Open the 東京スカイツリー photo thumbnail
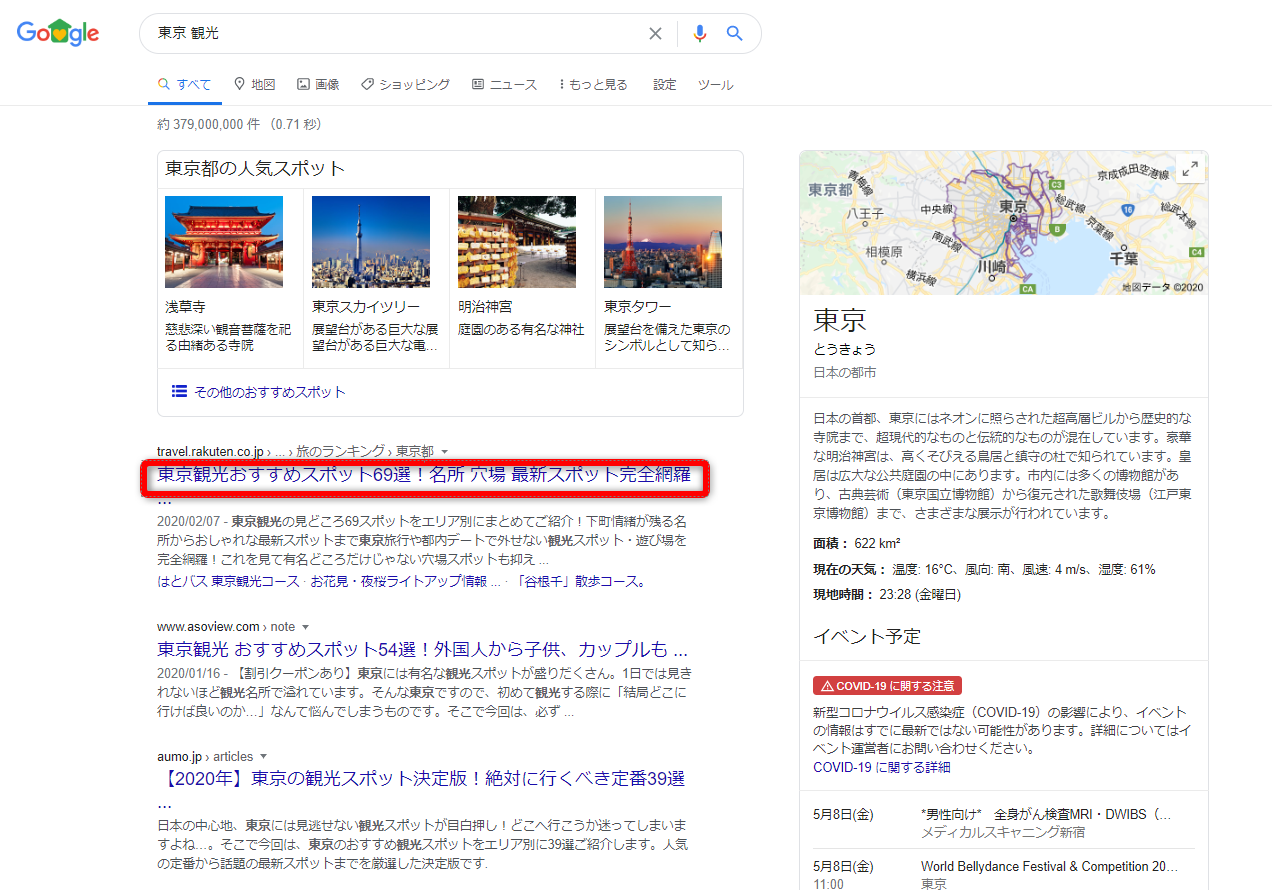 [371, 242]
